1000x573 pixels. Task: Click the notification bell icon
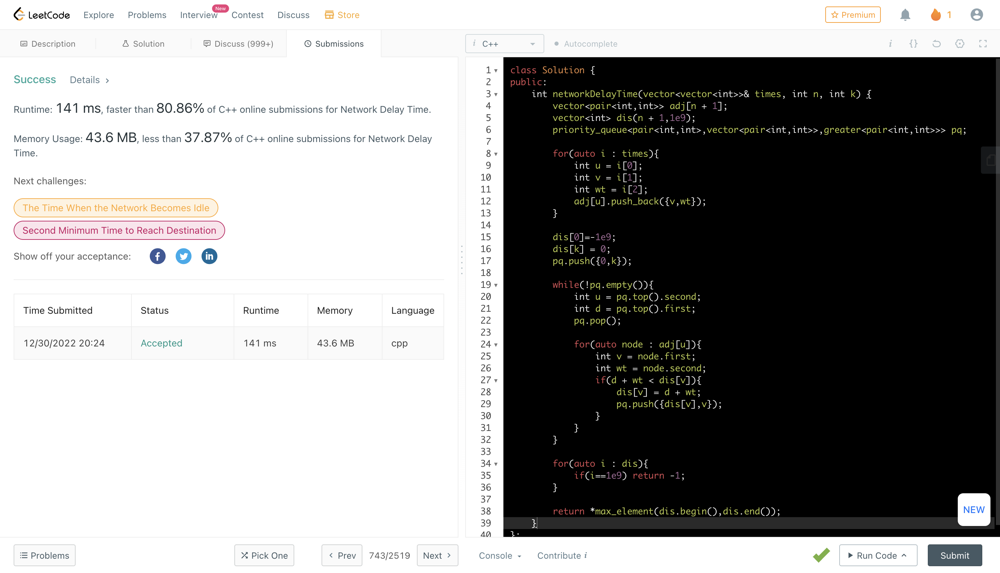(905, 15)
